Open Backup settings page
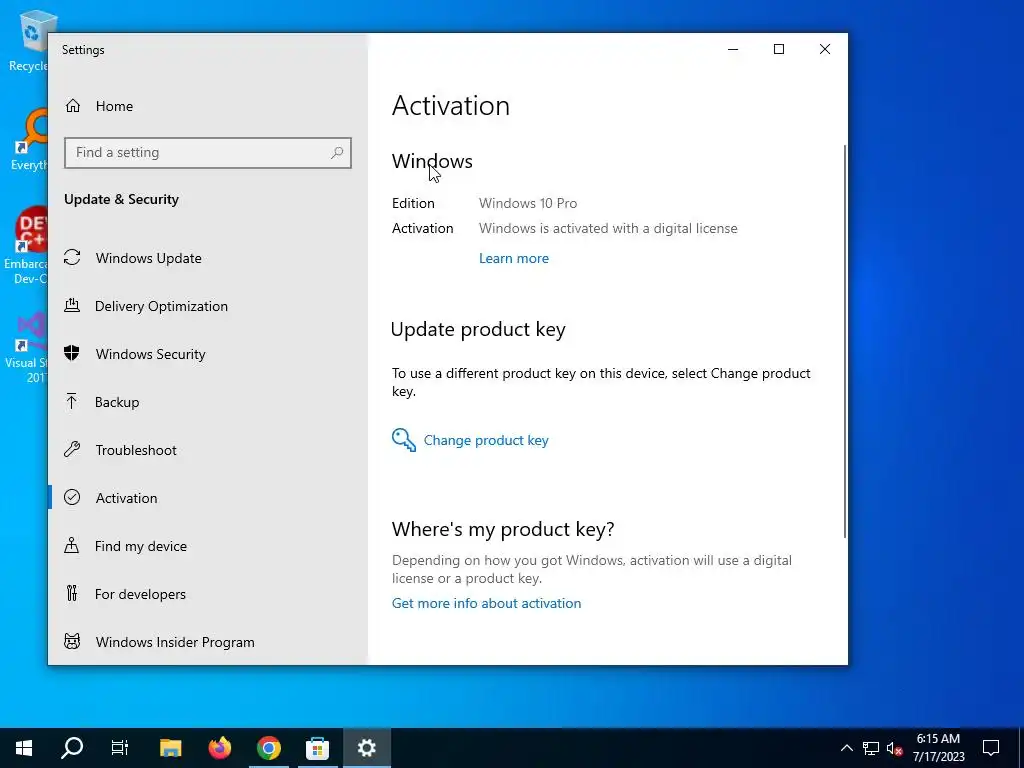1024x768 pixels. 208,402
